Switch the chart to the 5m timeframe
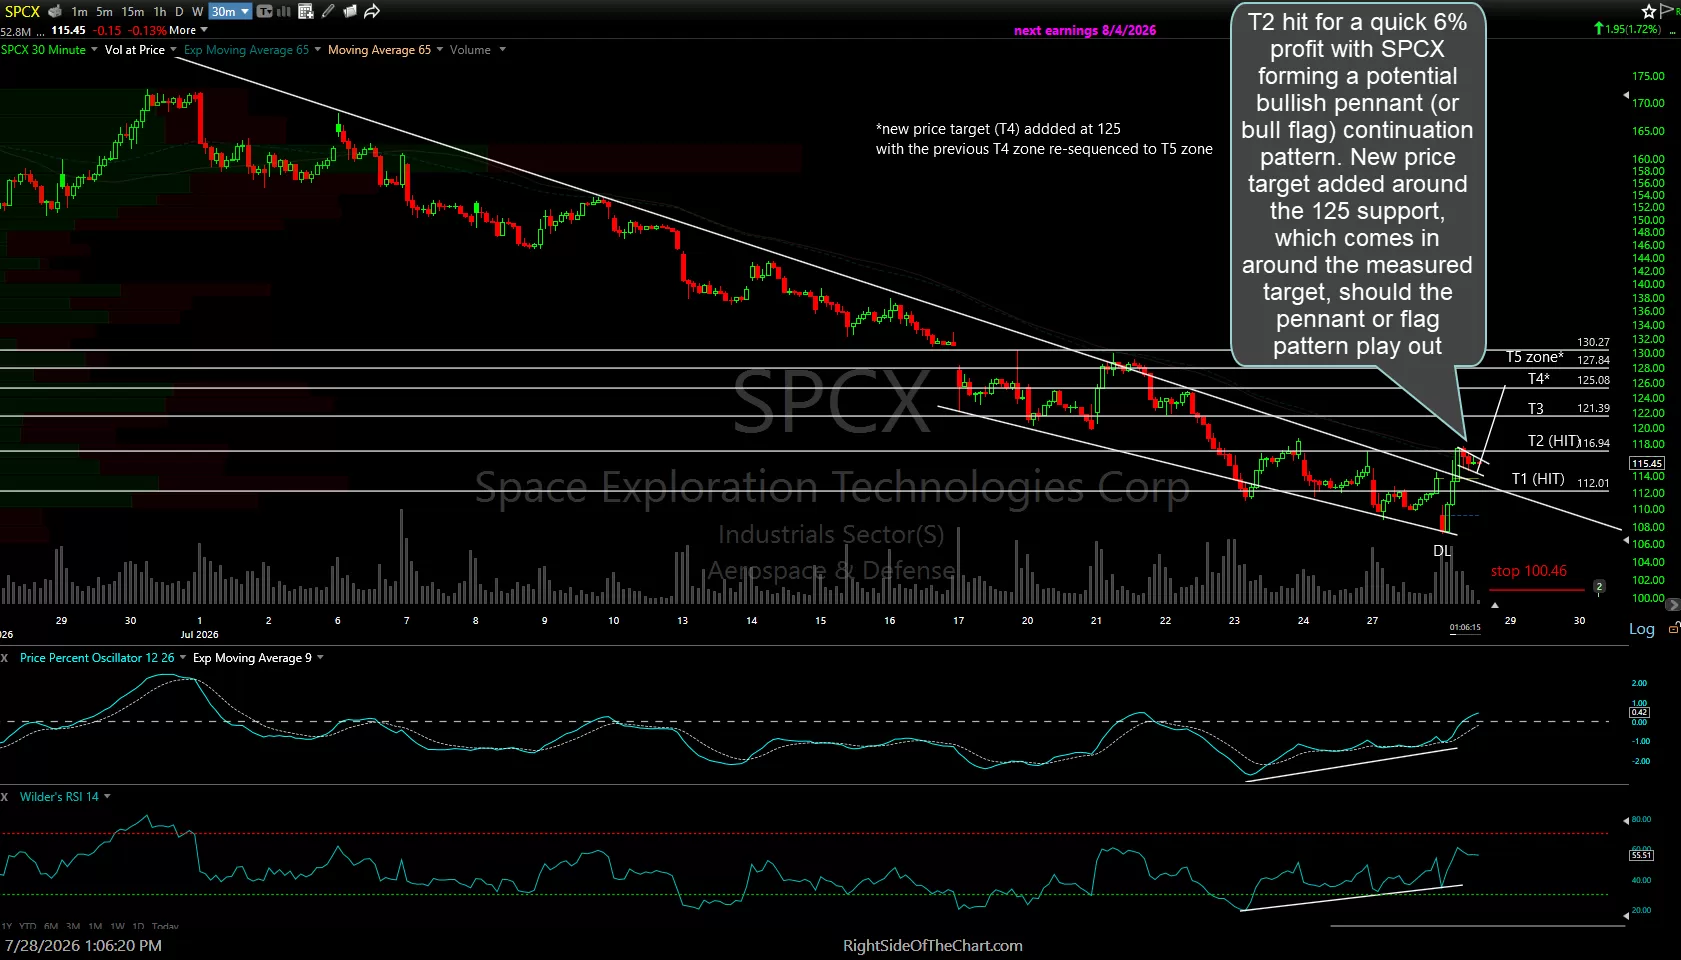 click(x=104, y=12)
